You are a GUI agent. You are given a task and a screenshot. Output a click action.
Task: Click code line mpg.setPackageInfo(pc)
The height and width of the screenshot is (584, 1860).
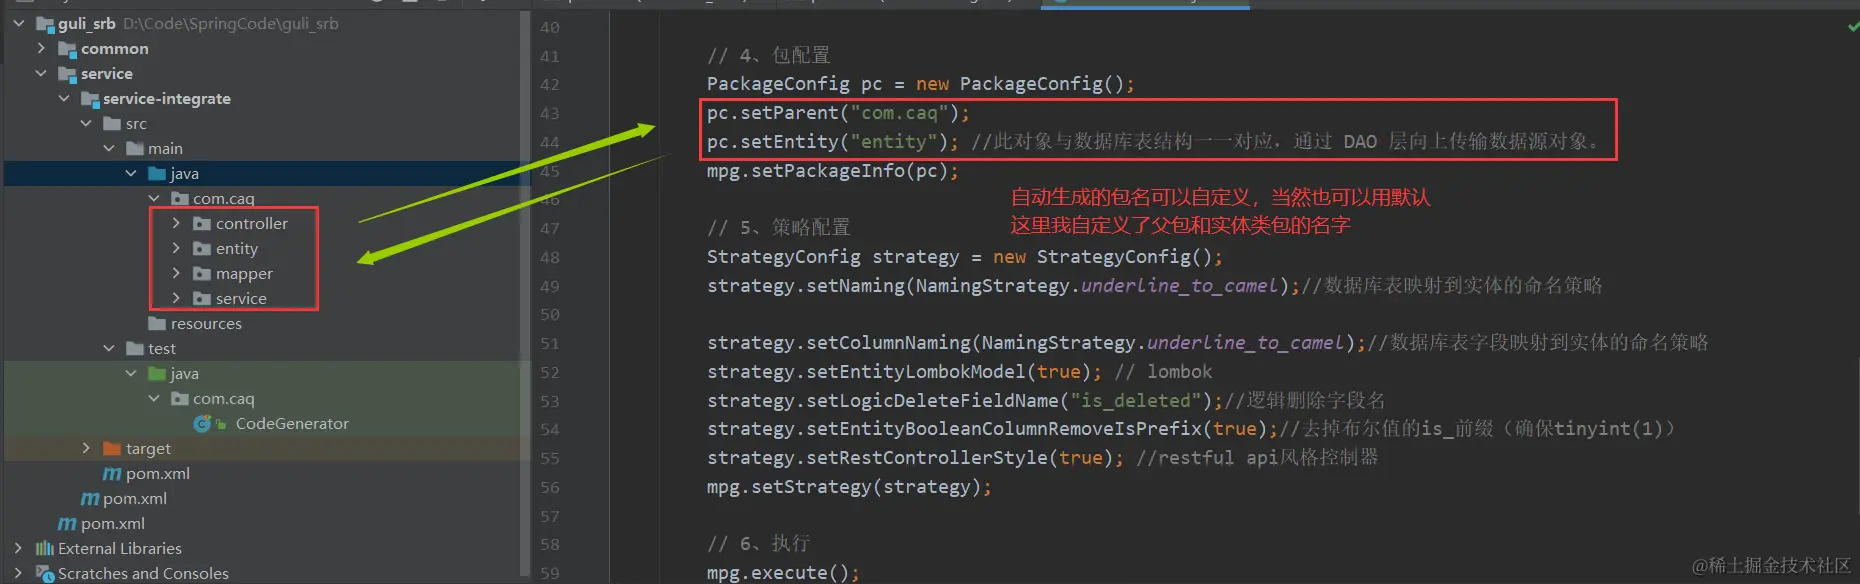coord(832,171)
